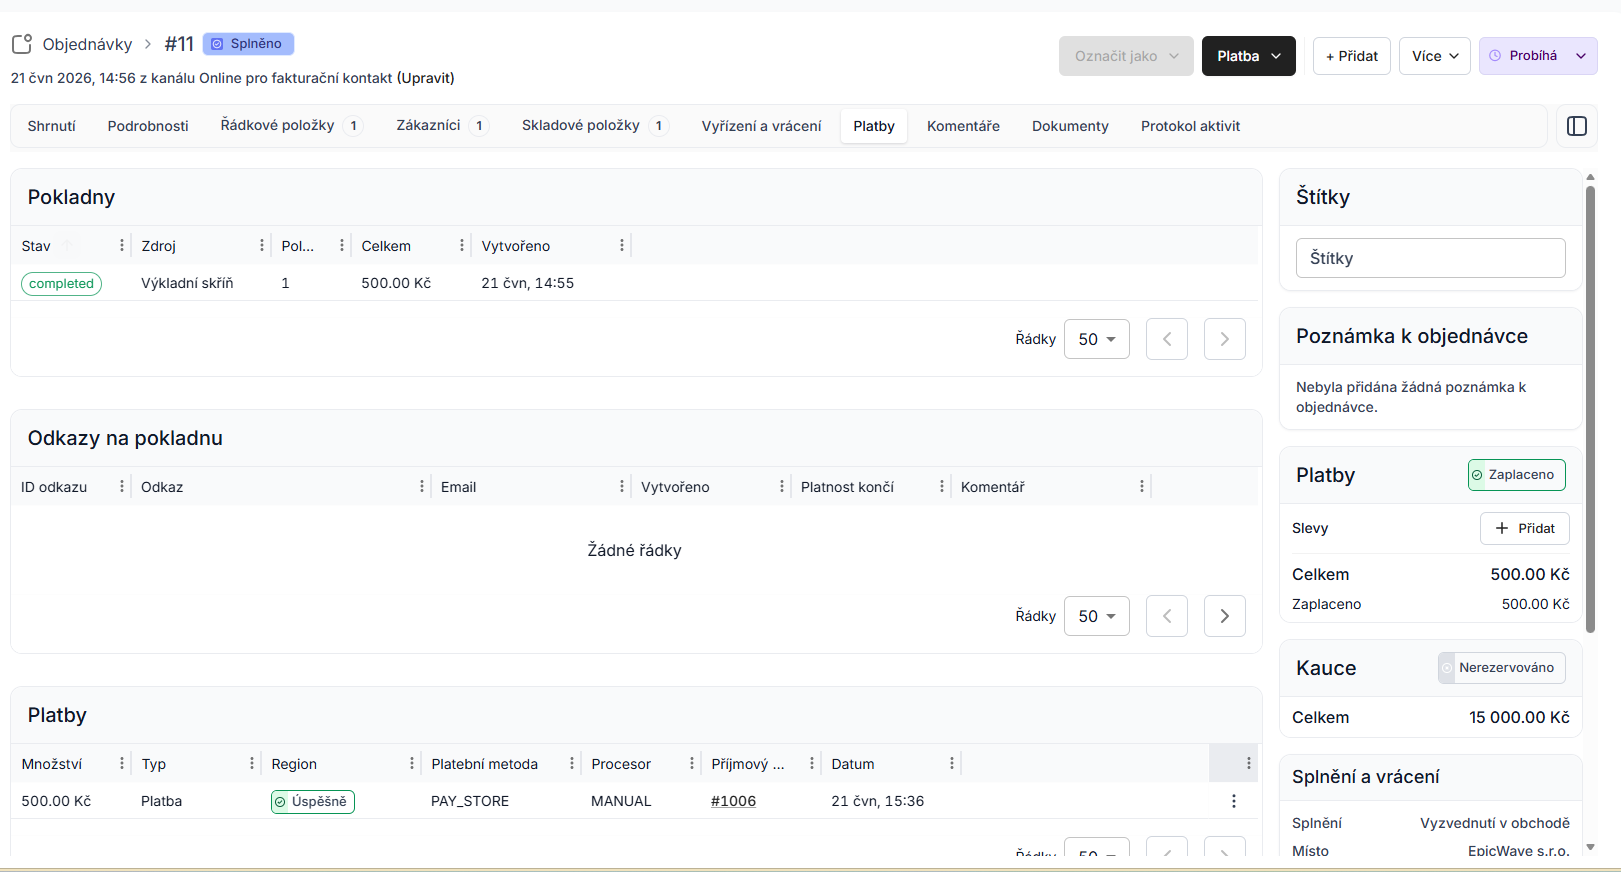This screenshot has height=872, width=1621.
Task: Click the Objednávky orders icon
Action: (x=22, y=44)
